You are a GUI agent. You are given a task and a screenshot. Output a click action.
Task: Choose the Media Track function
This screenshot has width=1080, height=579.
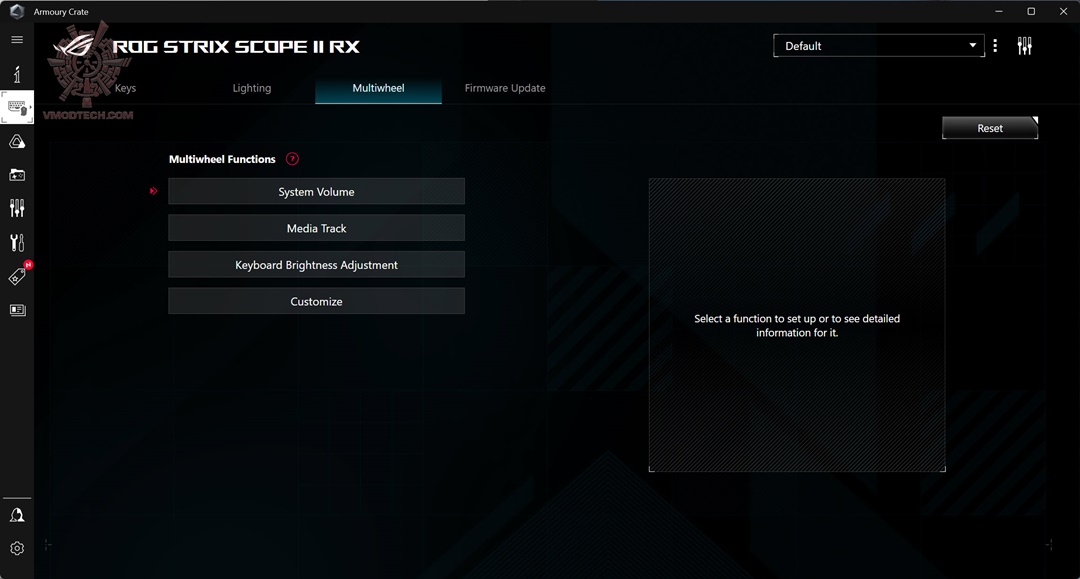click(x=316, y=228)
